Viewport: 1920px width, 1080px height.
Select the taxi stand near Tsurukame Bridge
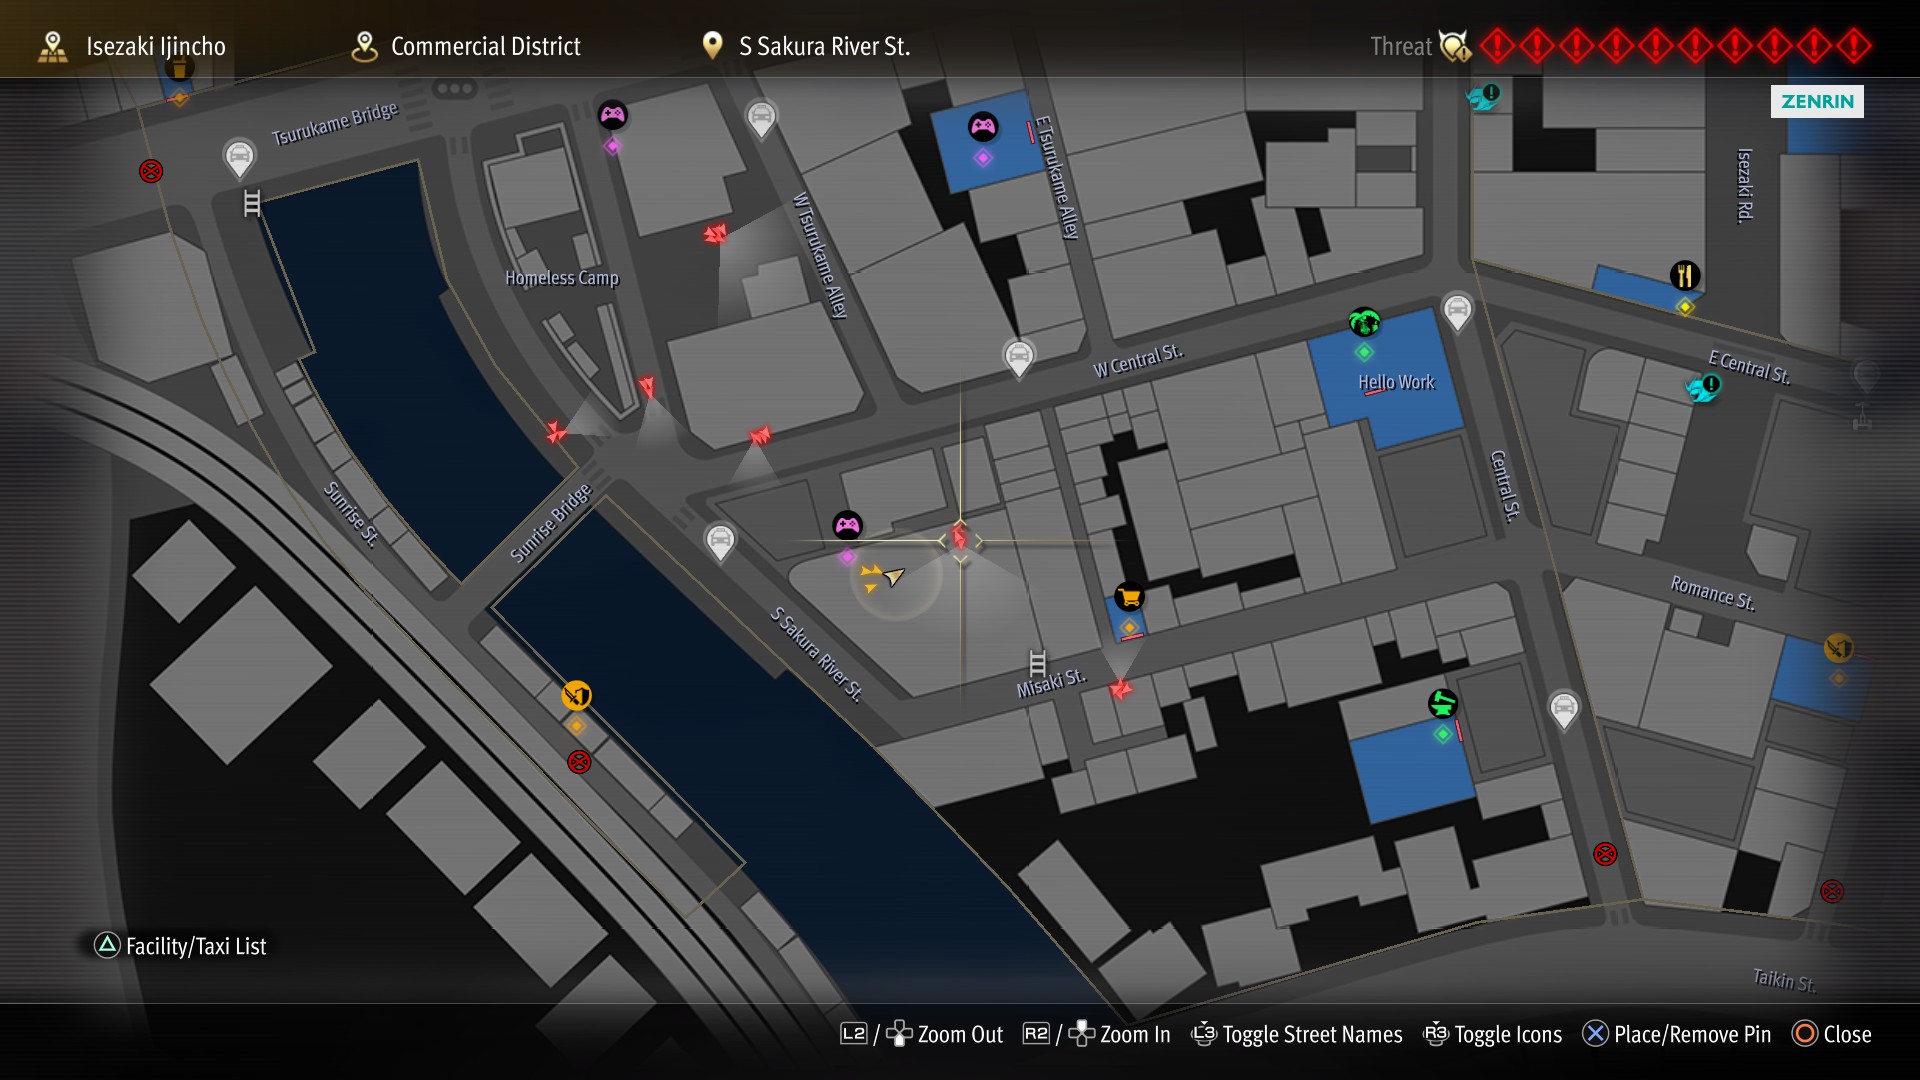[239, 156]
